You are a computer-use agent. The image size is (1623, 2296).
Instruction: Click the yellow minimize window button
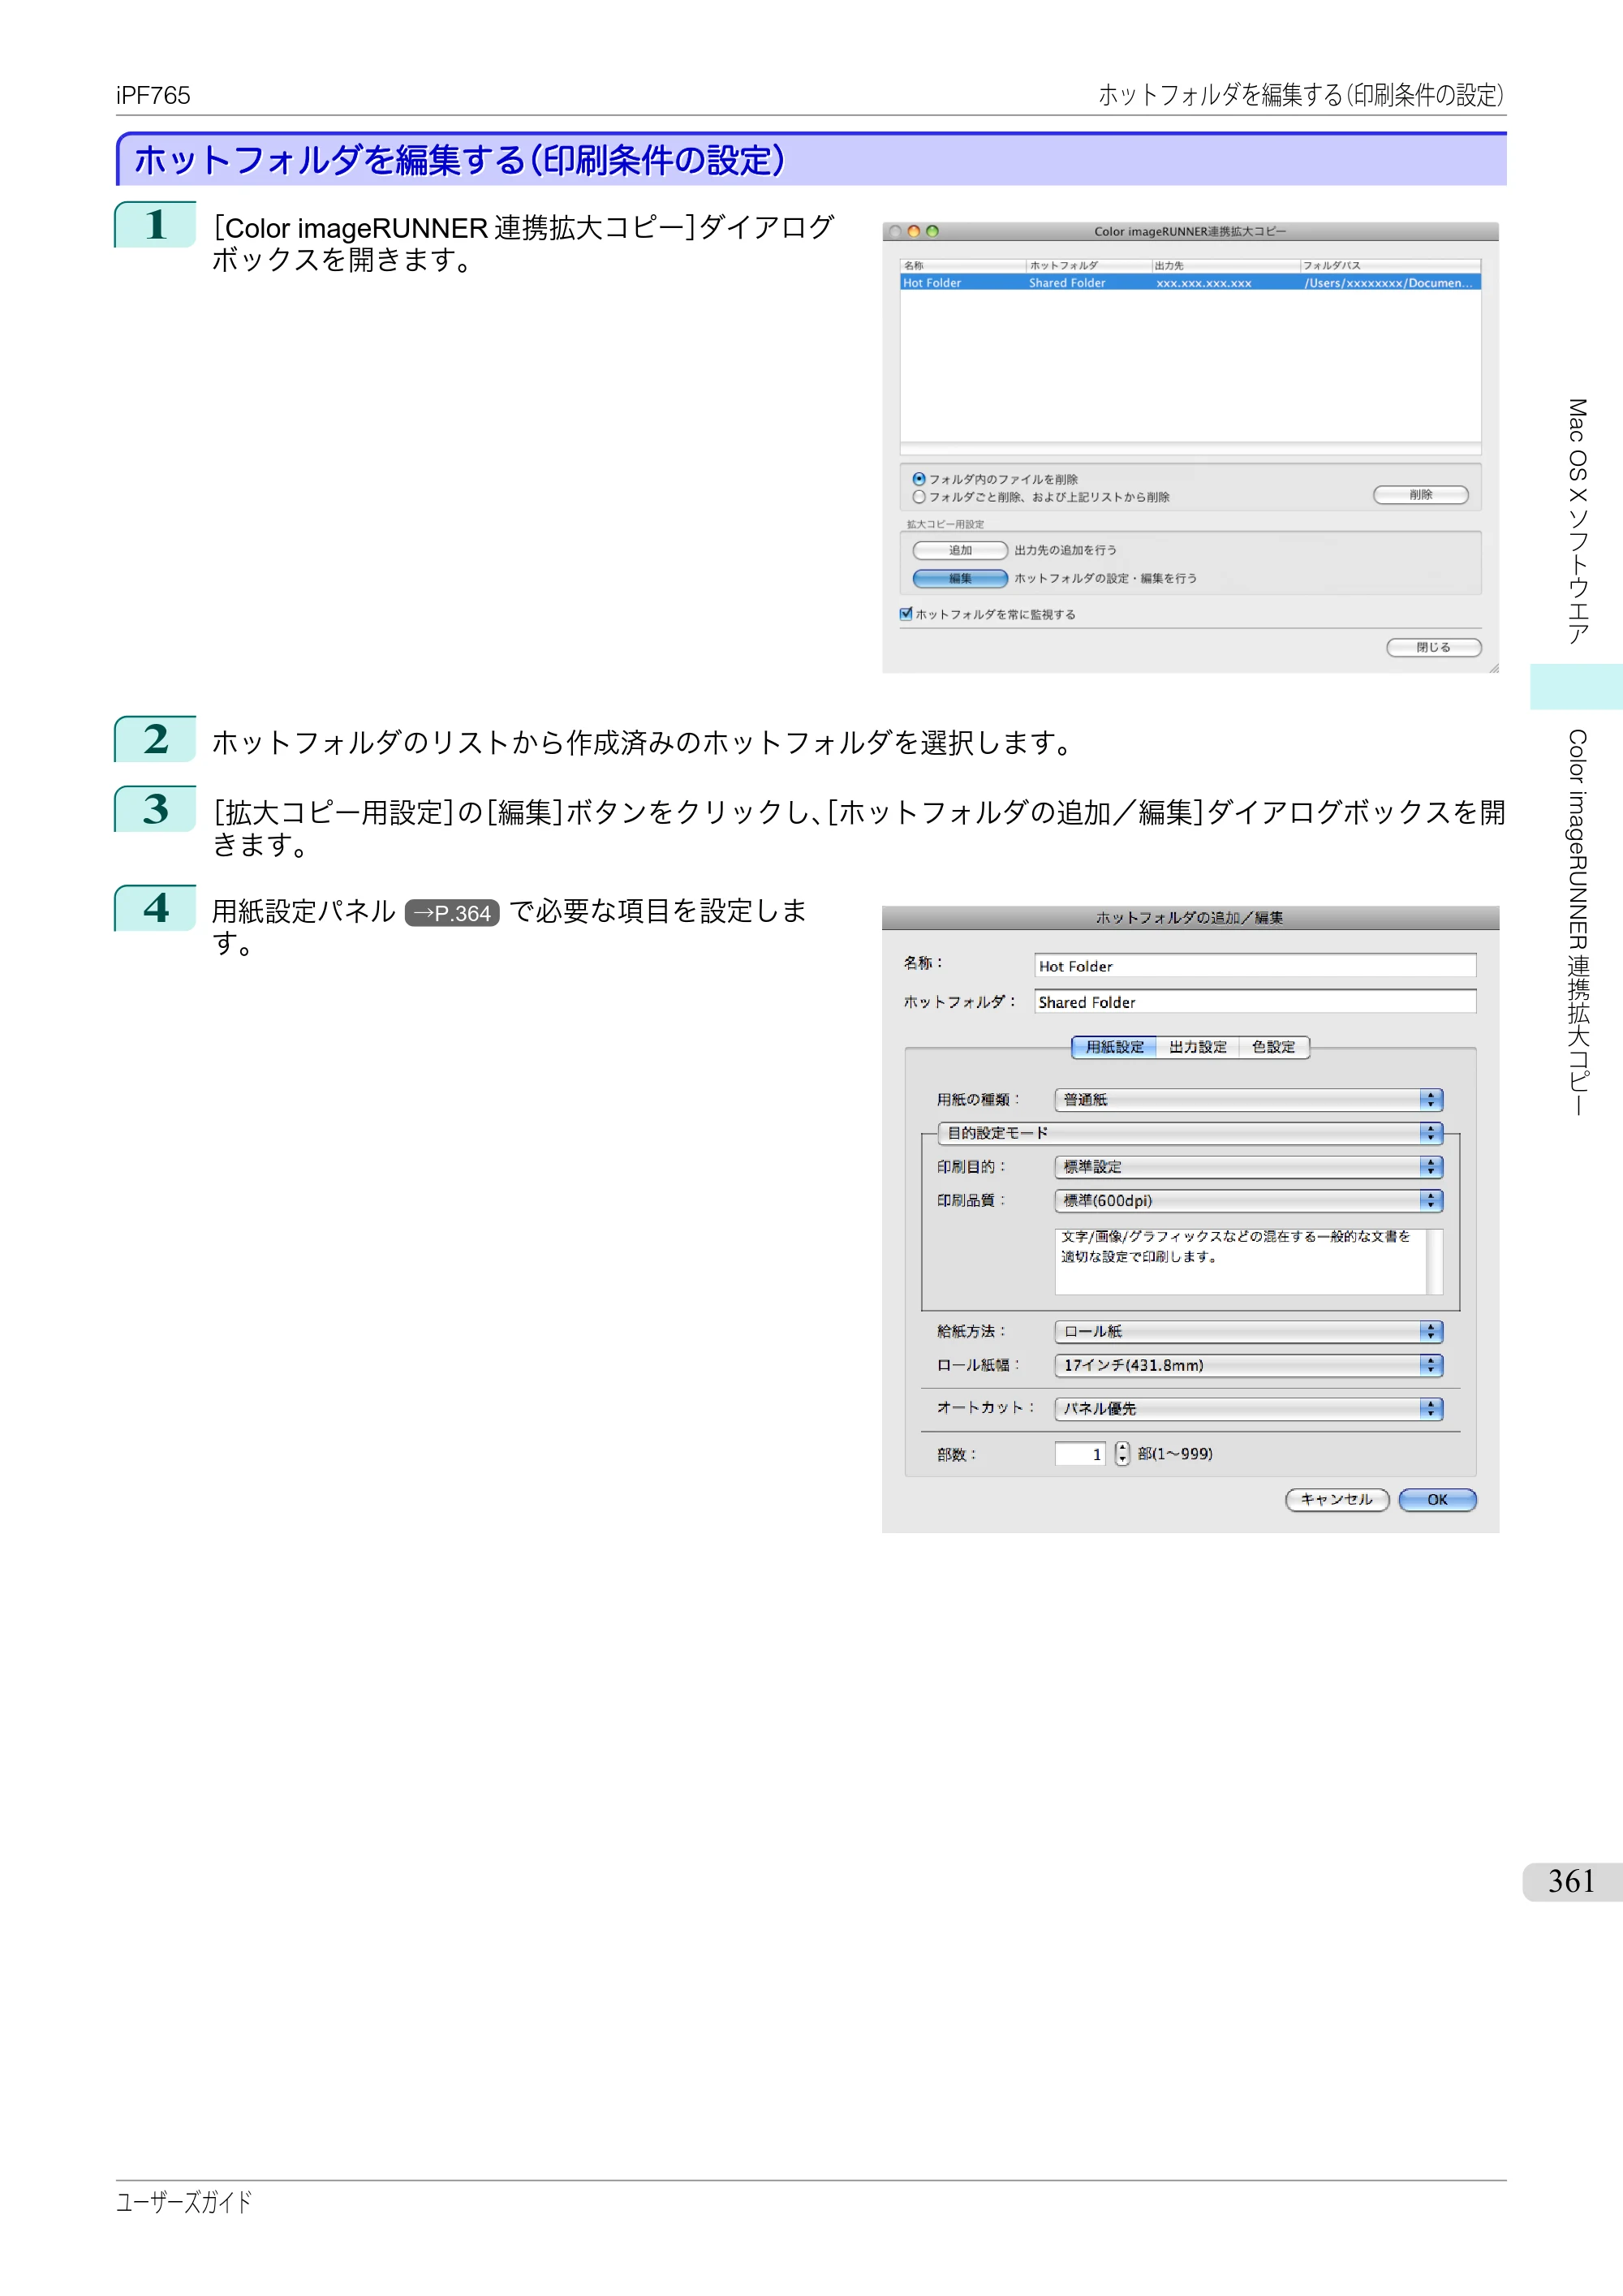point(913,231)
